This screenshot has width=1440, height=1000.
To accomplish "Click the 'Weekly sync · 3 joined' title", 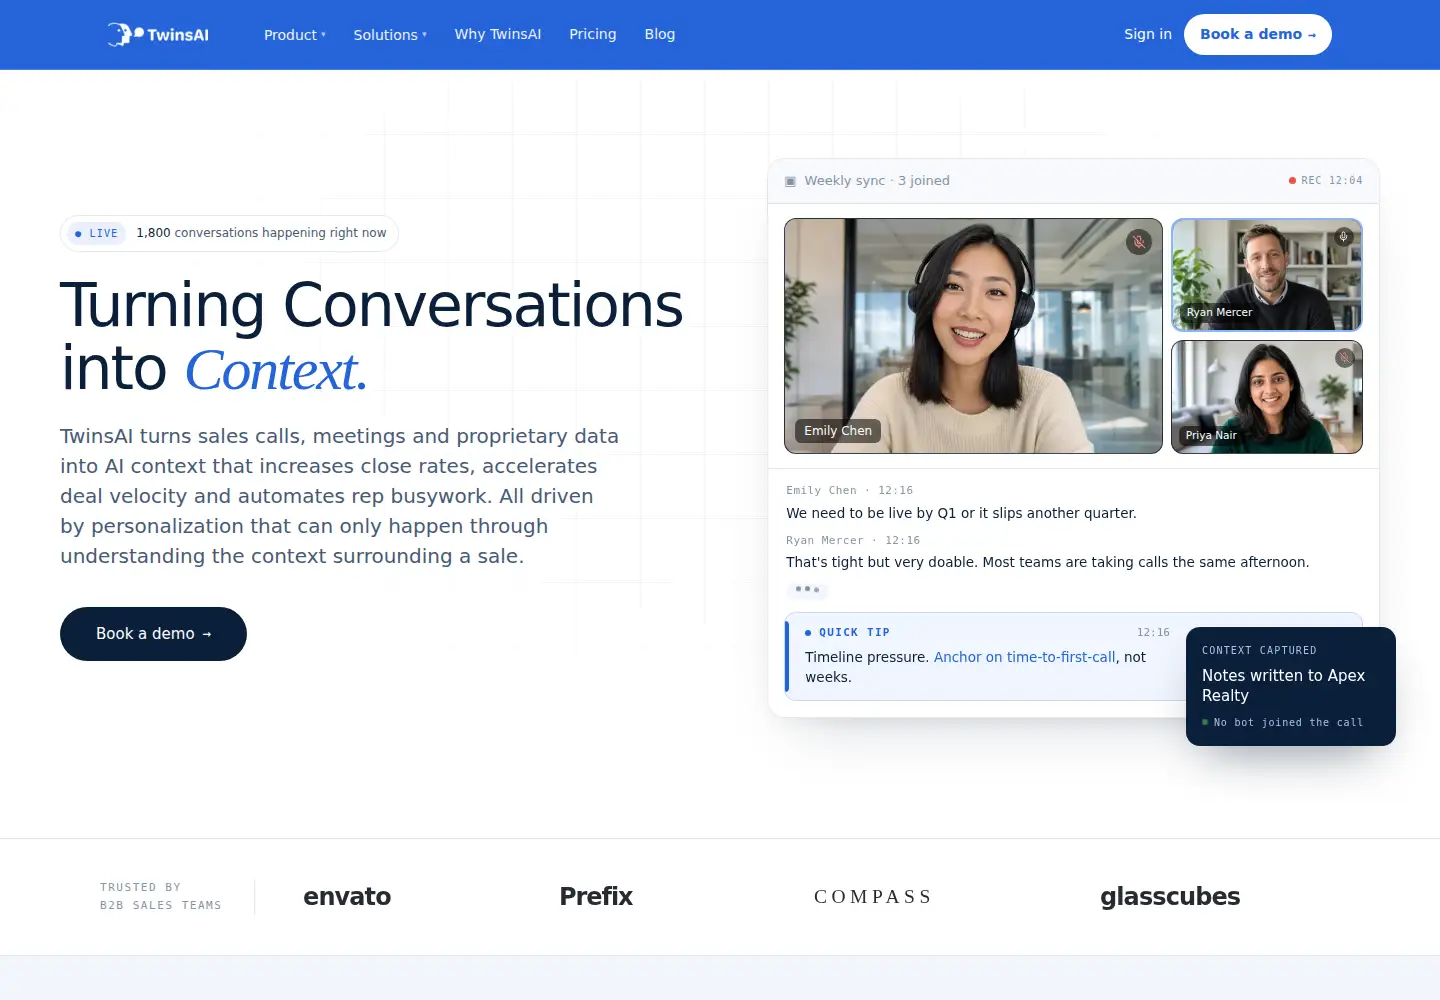I will pos(877,181).
